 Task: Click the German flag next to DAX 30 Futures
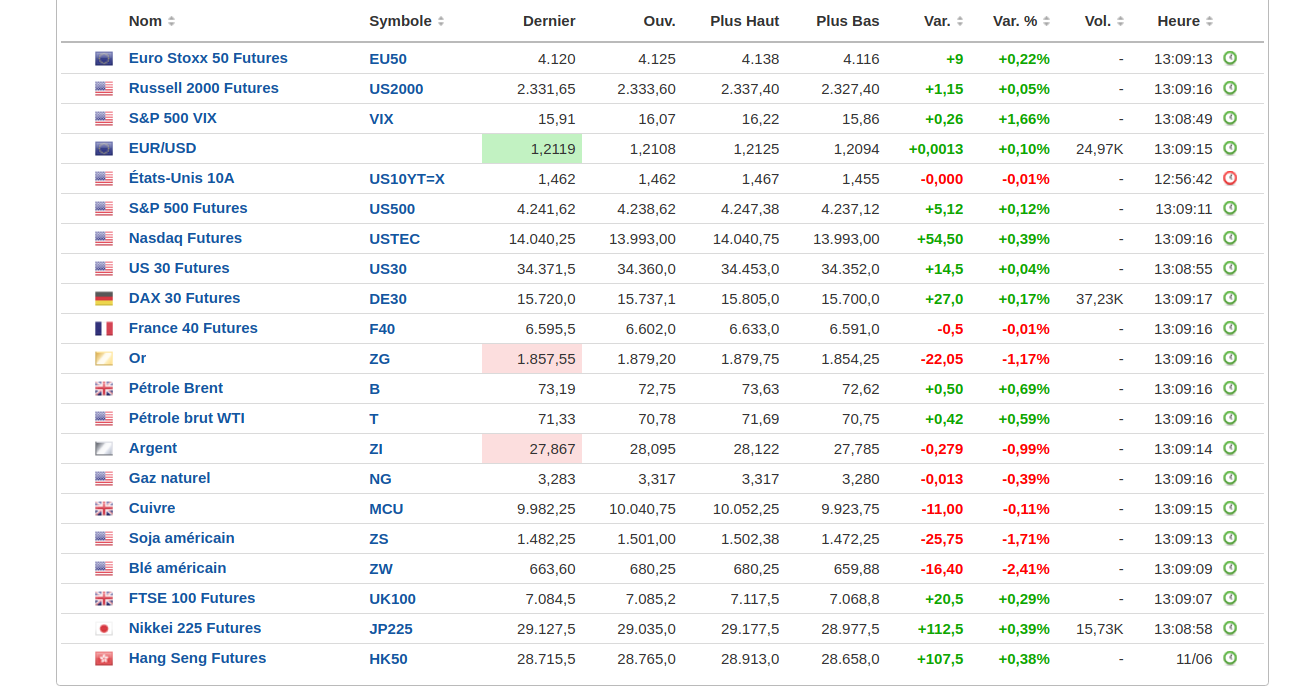click(x=104, y=299)
